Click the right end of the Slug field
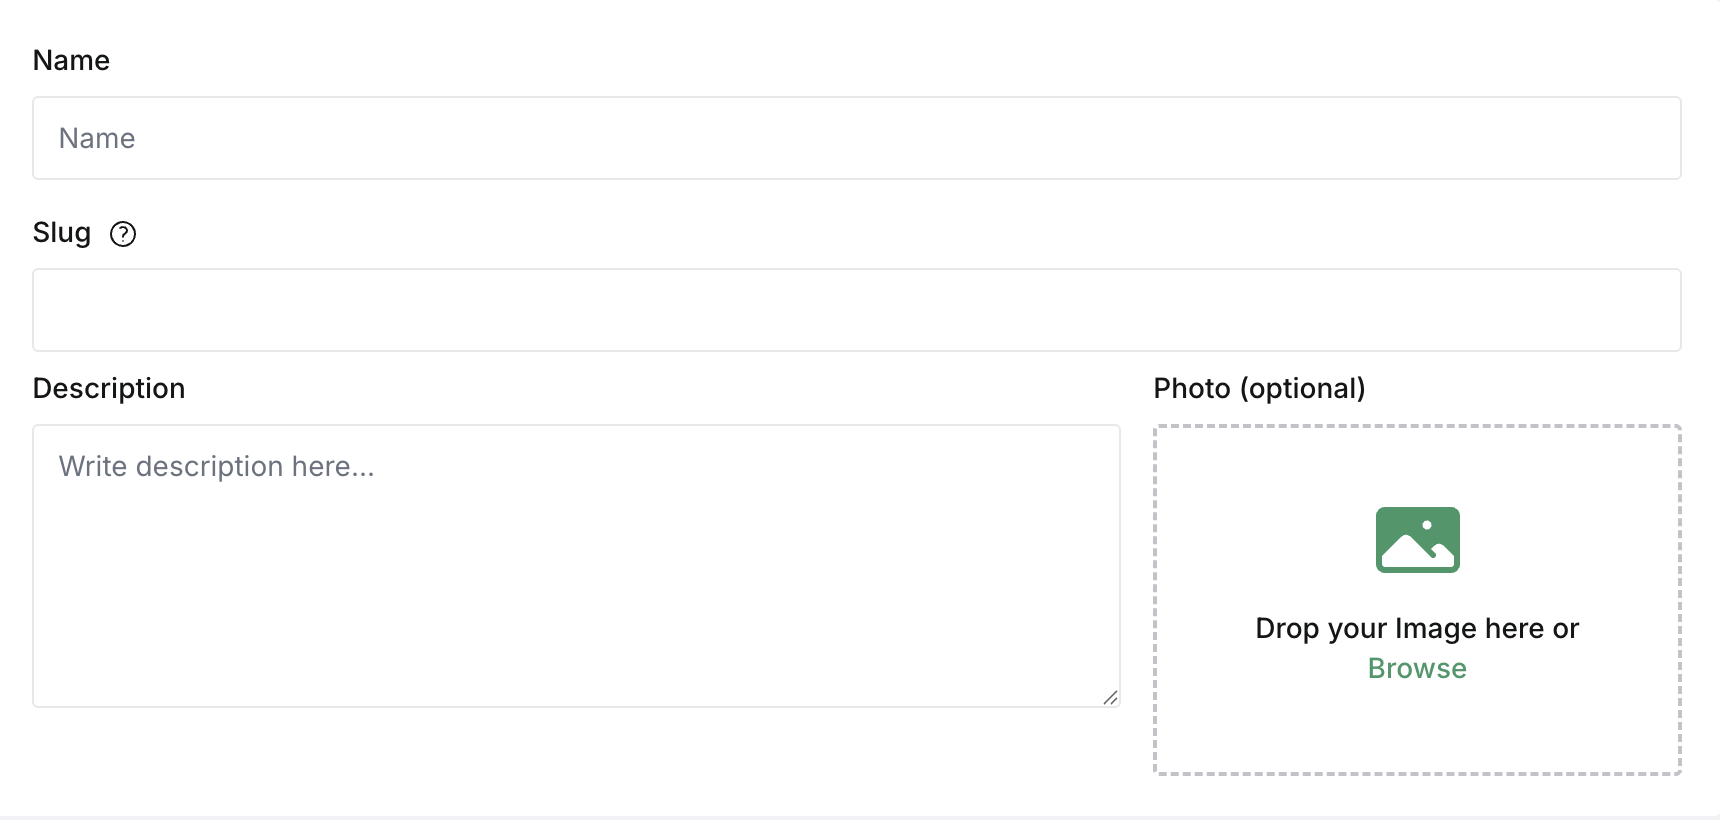Screen dimensions: 1720x820 click(x=1640, y=310)
